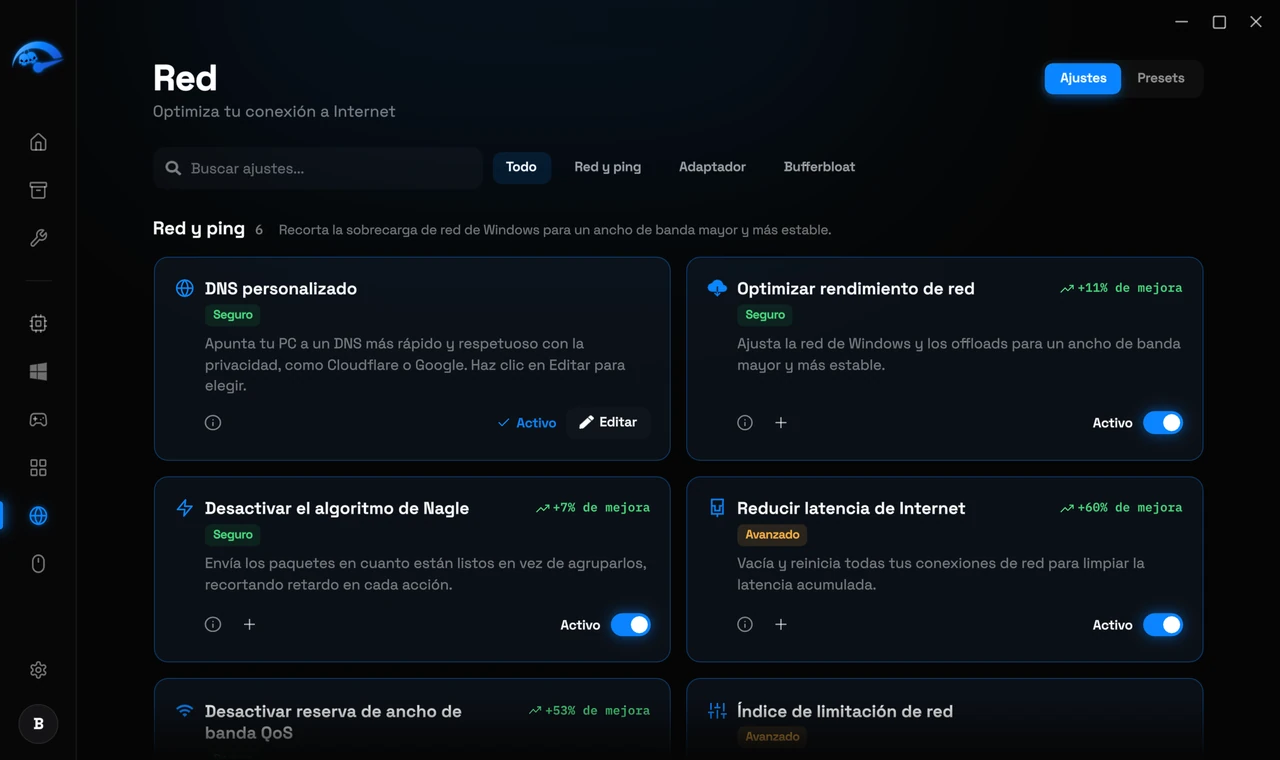Show info for DNS personalizado

[213, 423]
